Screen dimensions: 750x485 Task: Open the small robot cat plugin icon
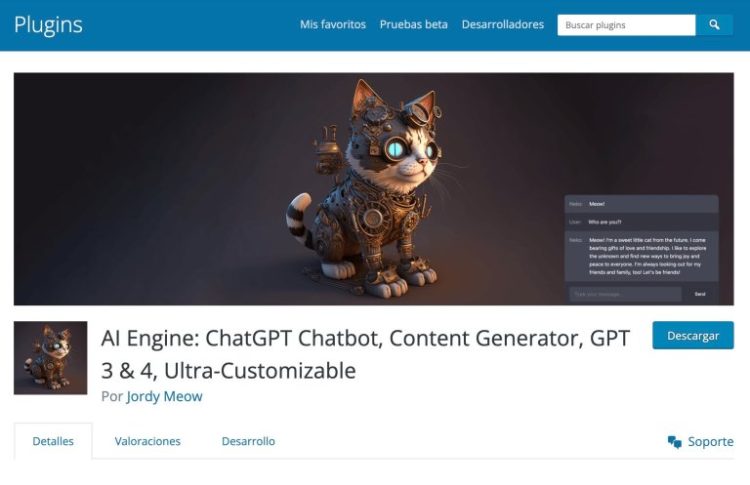[x=51, y=358]
